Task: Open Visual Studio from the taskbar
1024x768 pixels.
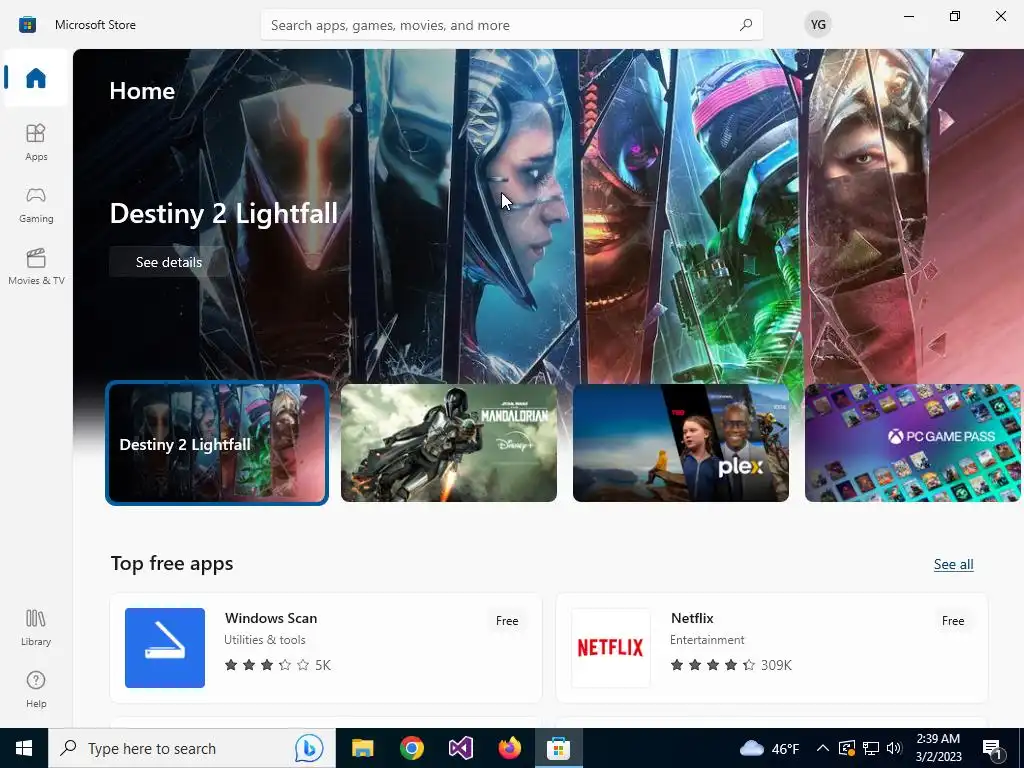Action: tap(460, 748)
